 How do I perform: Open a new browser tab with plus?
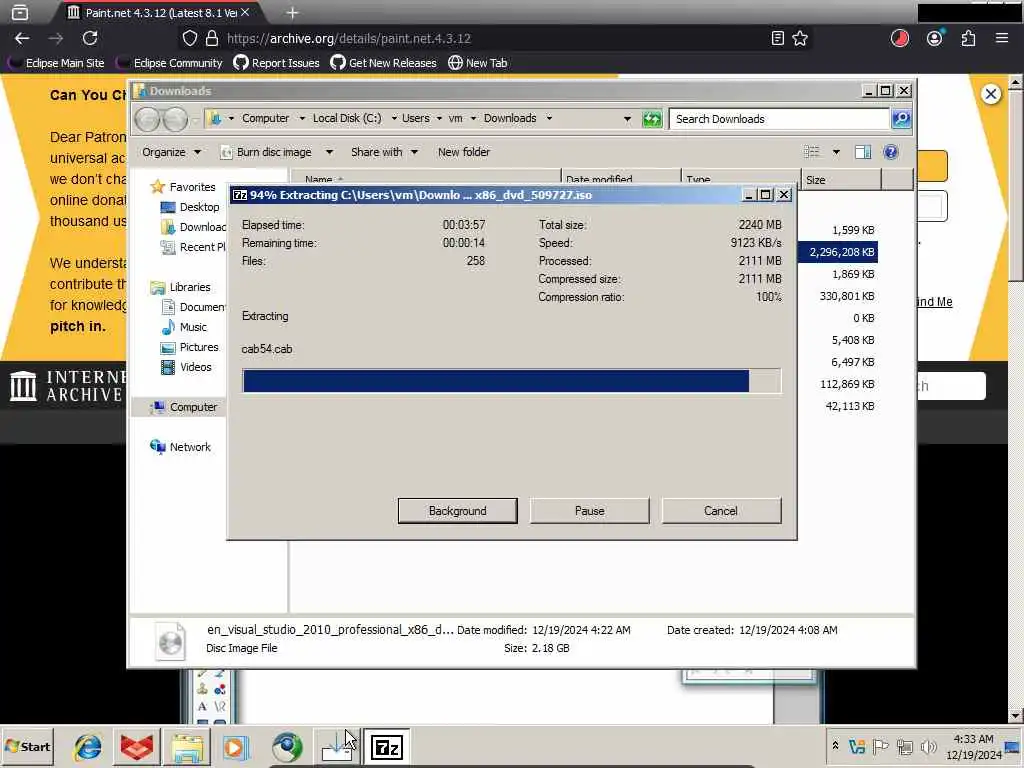tap(293, 12)
